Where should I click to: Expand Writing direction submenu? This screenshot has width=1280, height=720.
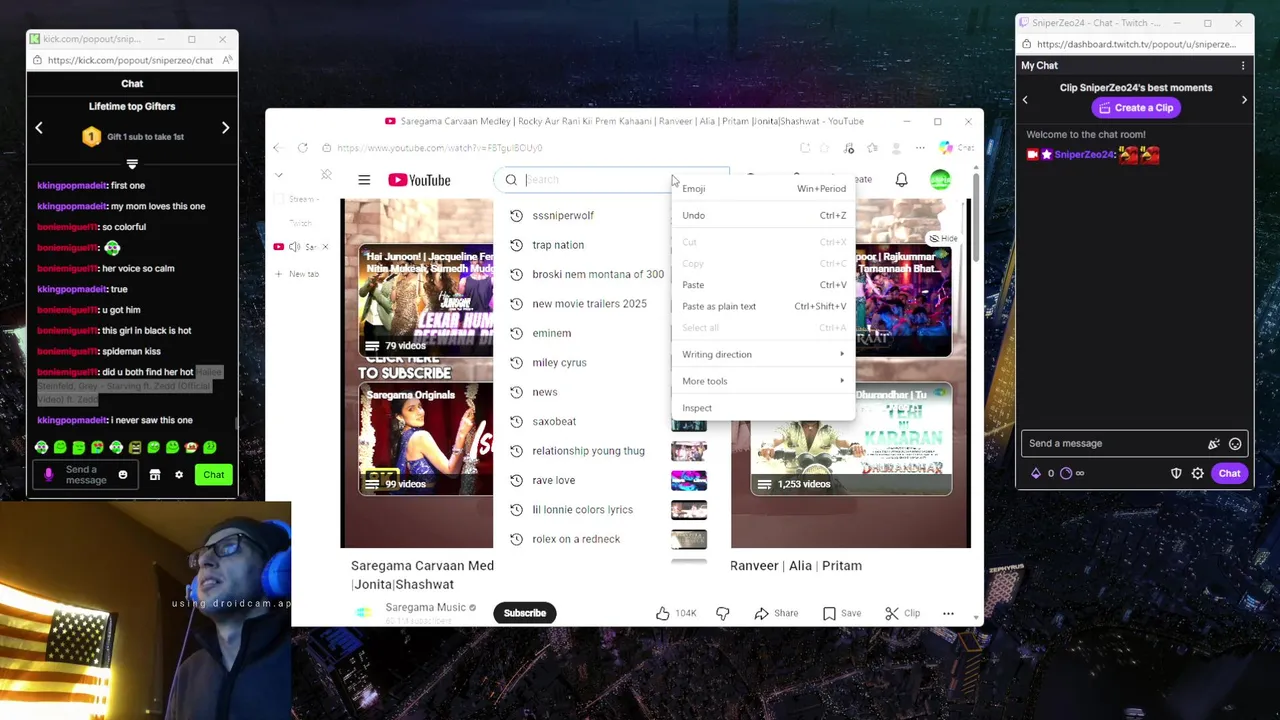pyautogui.click(x=763, y=354)
